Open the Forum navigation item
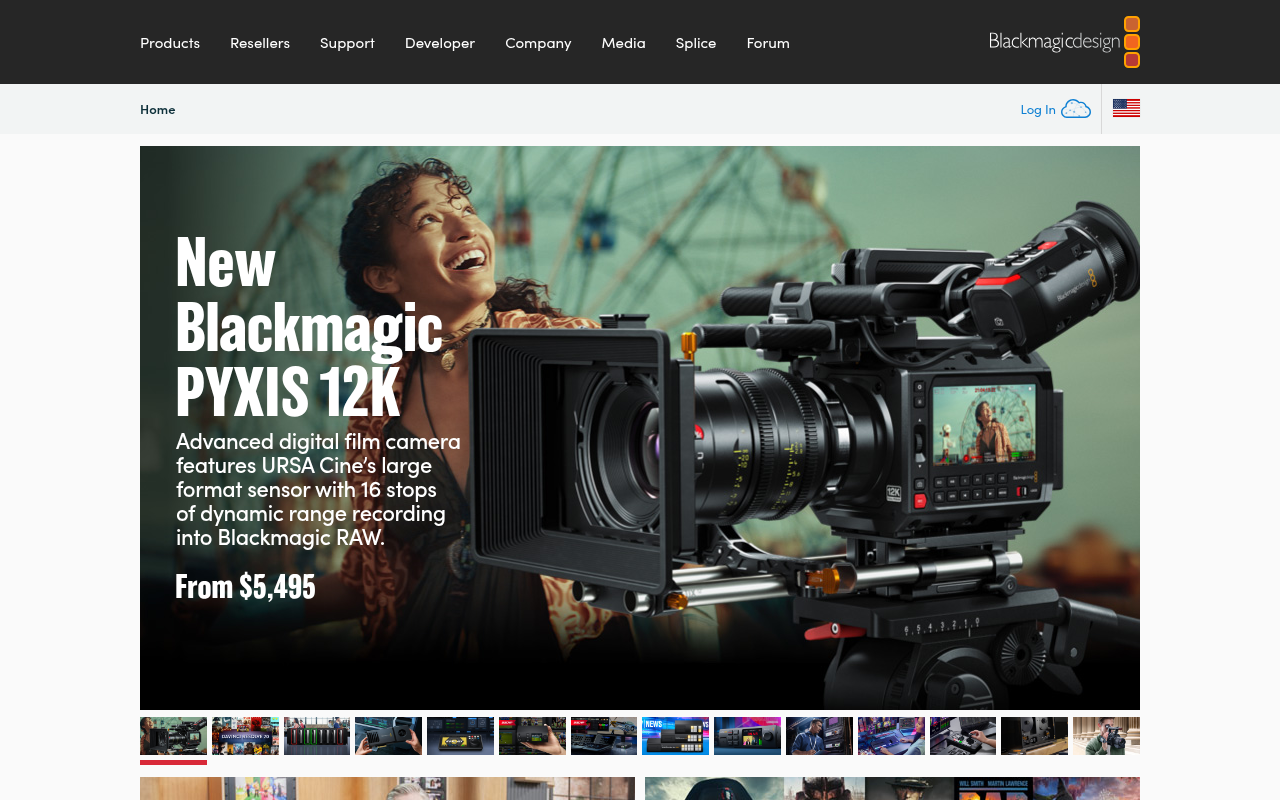This screenshot has height=800, width=1280. (767, 42)
